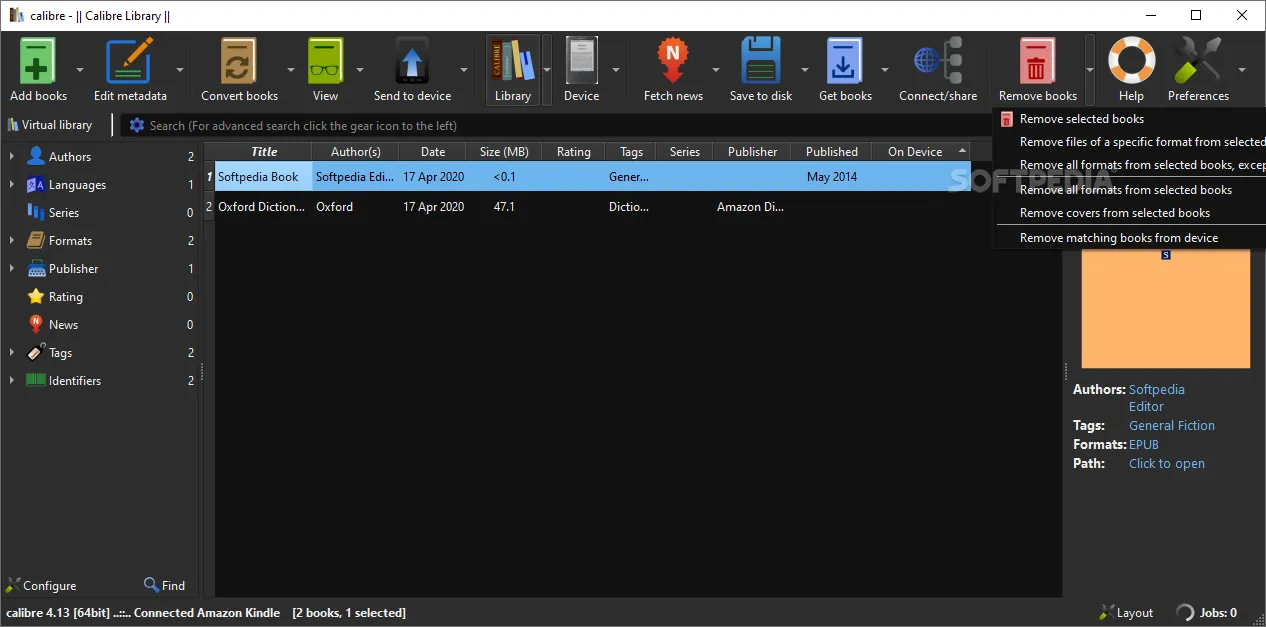The width and height of the screenshot is (1266, 627).
Task: Click the Send to device icon
Action: point(412,62)
